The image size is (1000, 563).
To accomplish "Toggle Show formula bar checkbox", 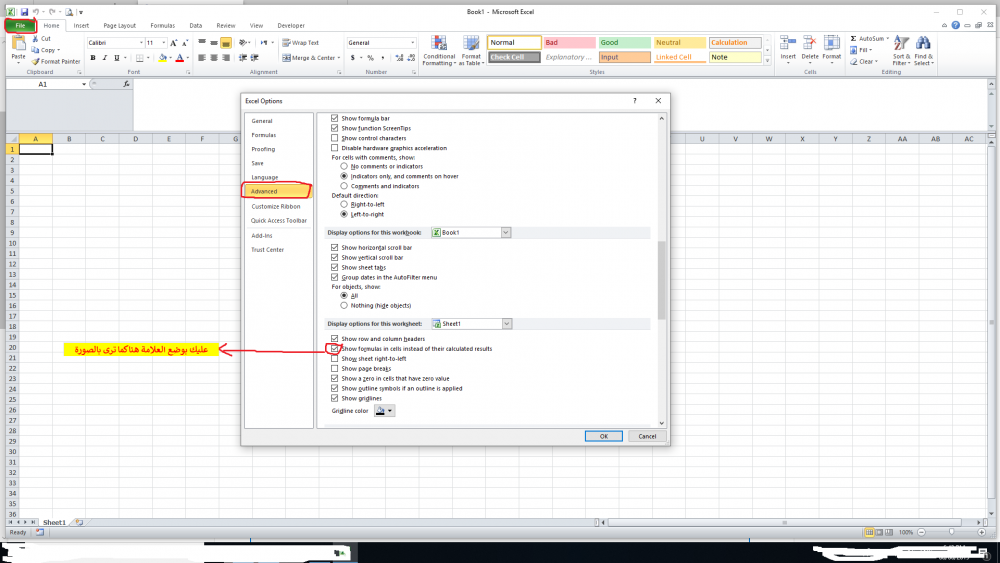I will pos(334,119).
